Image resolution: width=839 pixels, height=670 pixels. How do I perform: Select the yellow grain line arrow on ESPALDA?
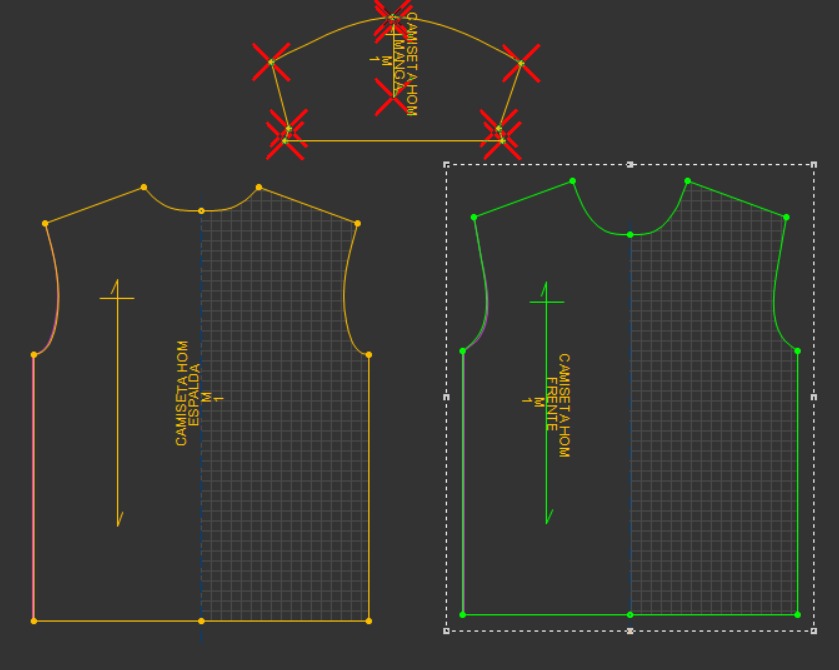[117, 402]
